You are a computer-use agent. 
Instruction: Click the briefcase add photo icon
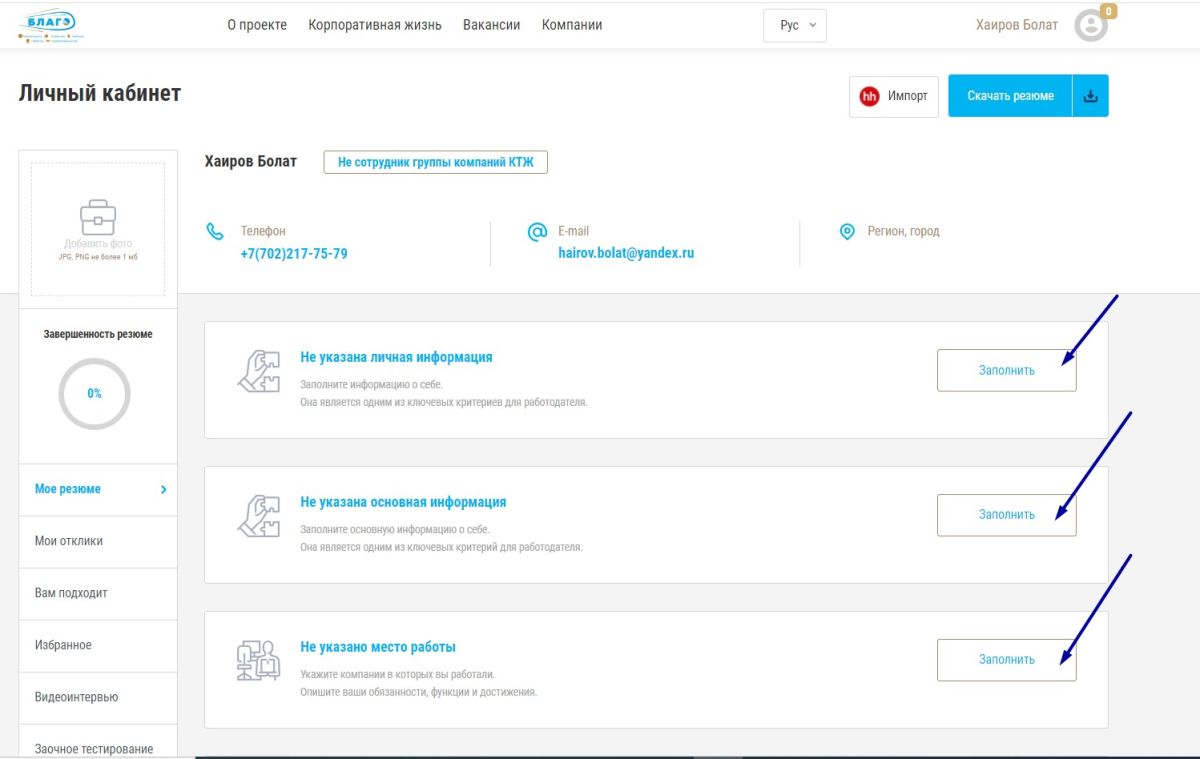(x=98, y=216)
